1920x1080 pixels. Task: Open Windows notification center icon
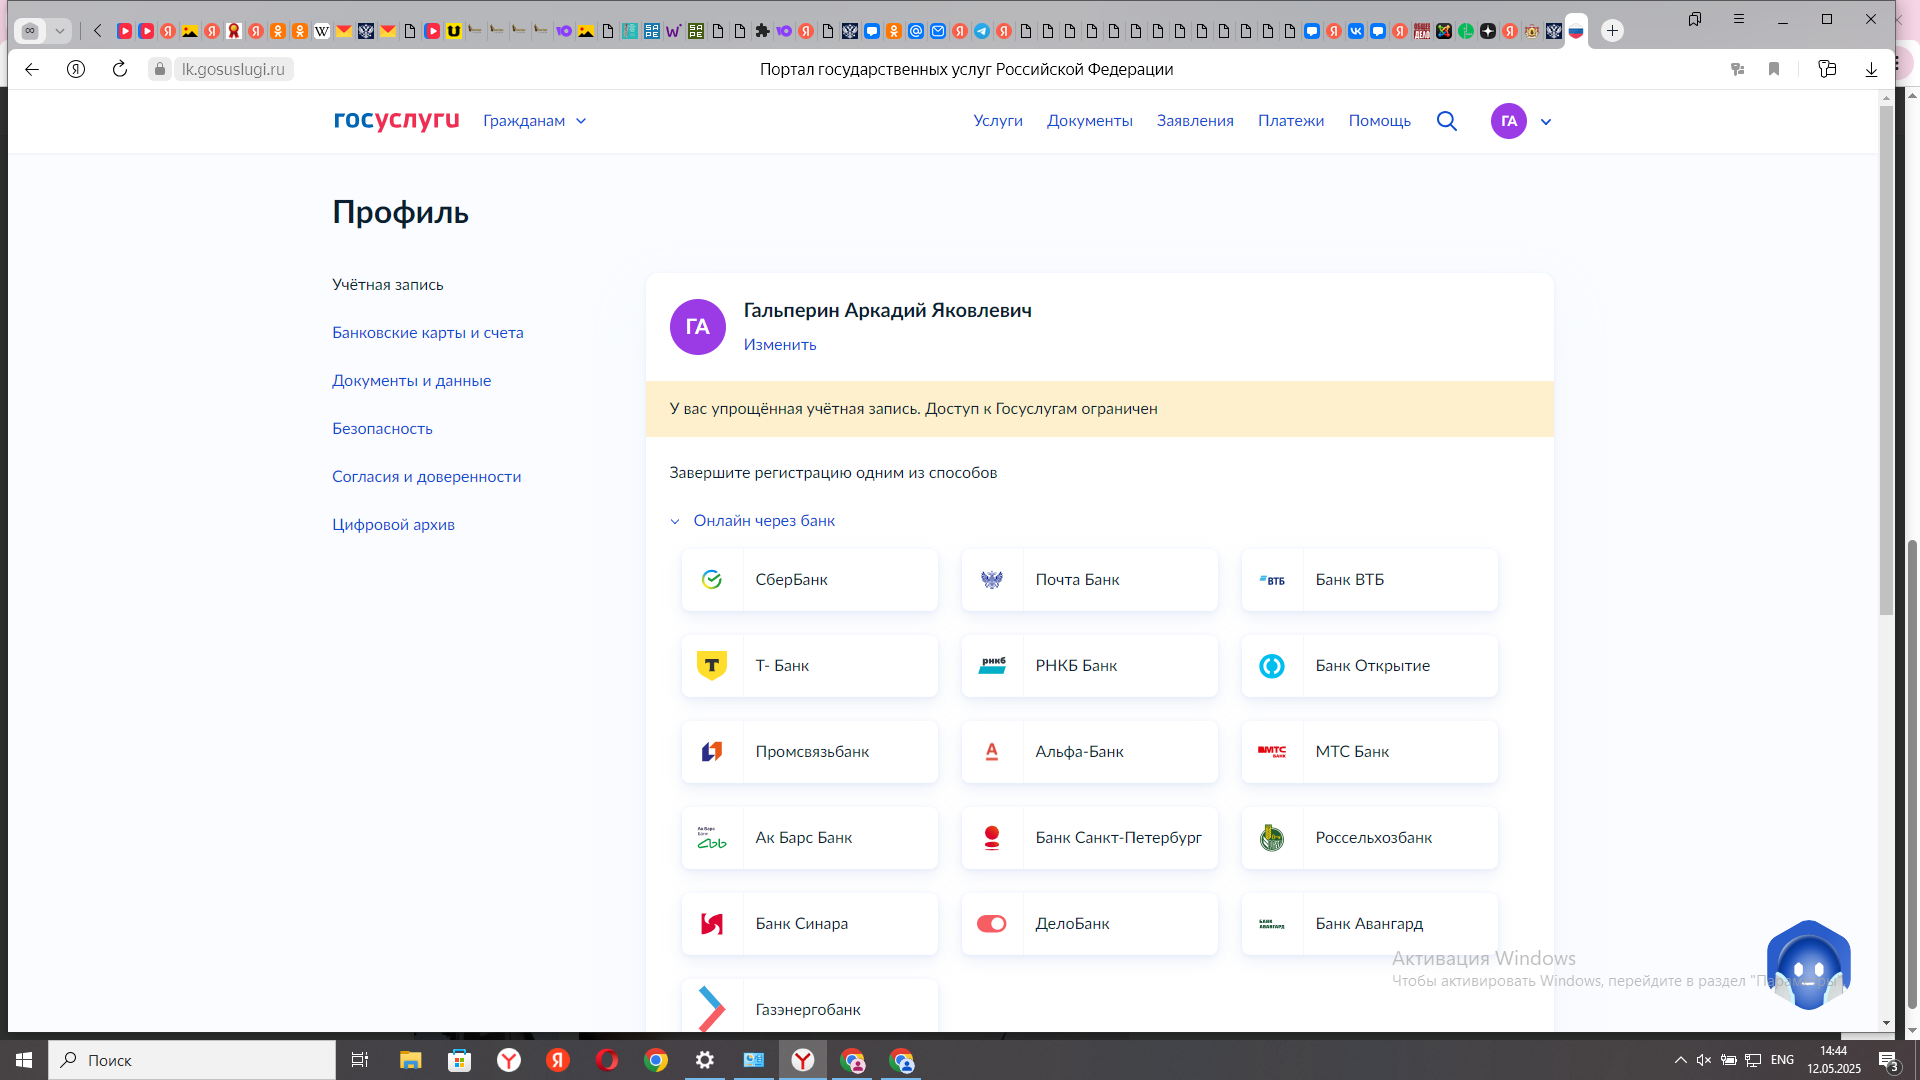1888,1060
